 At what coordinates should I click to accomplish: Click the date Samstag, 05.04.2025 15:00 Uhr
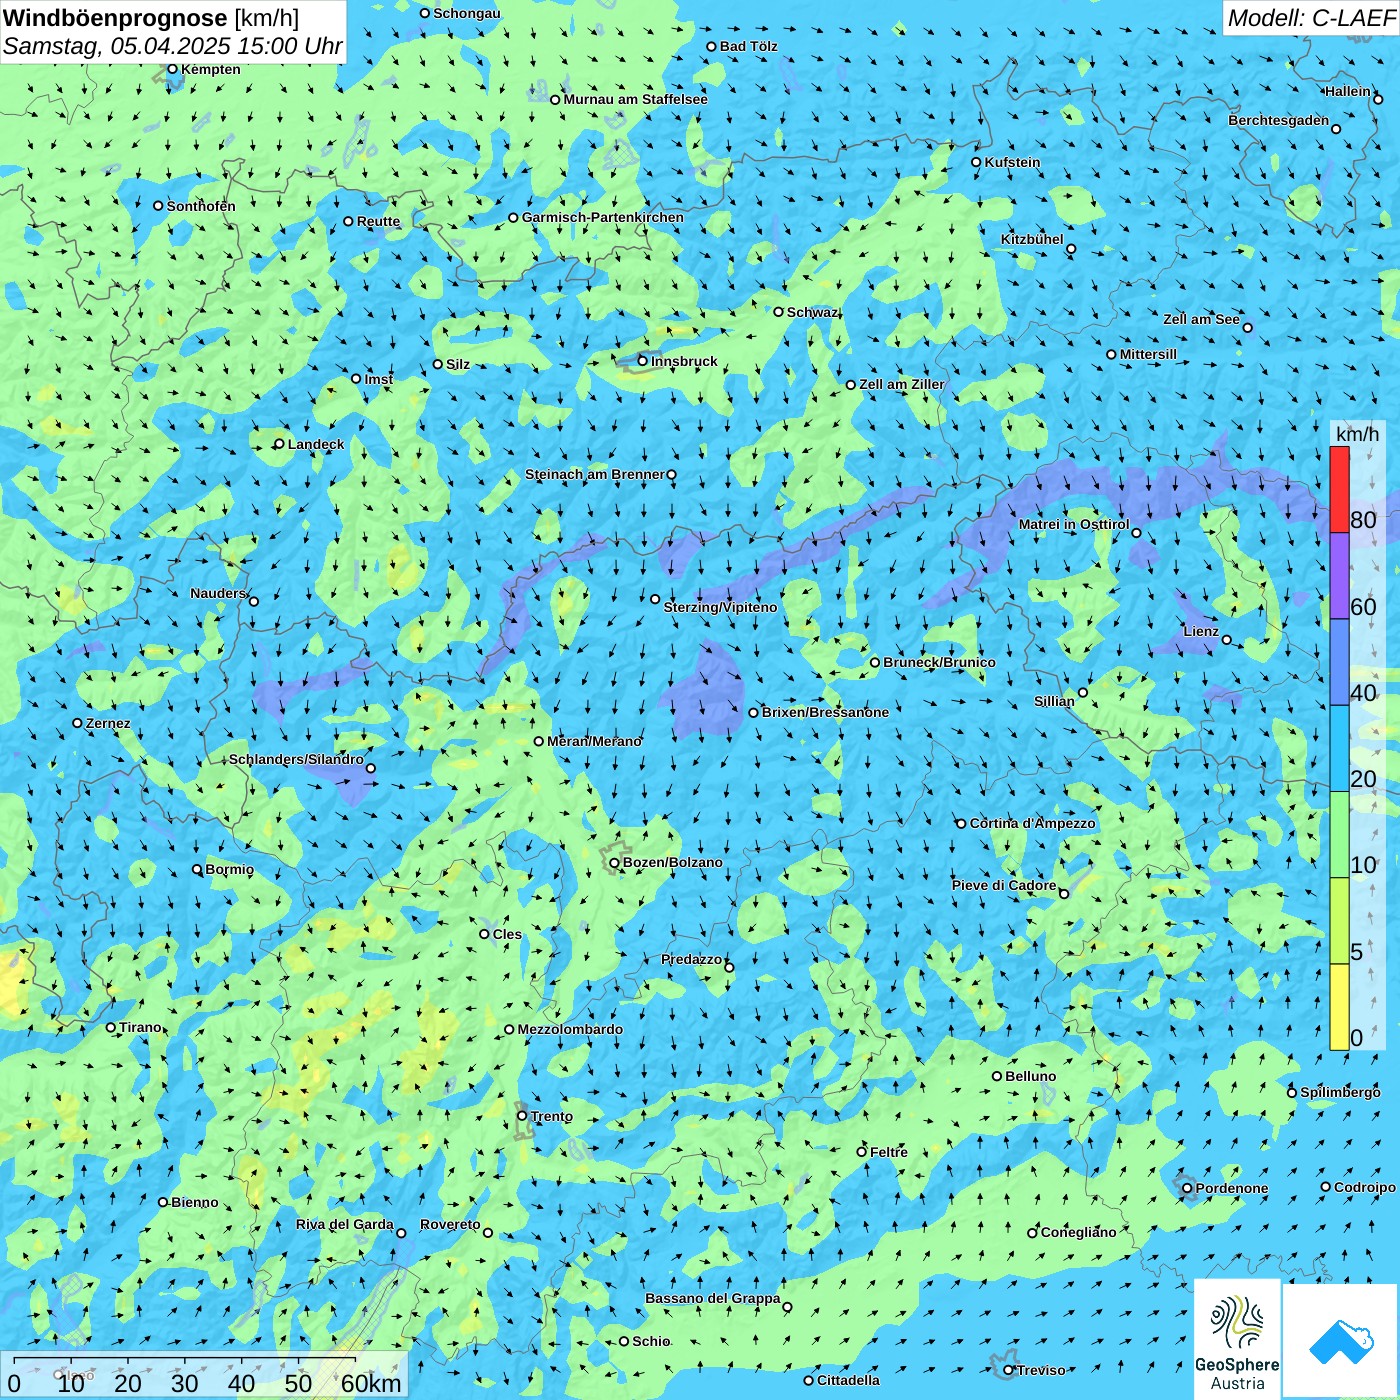[x=172, y=46]
